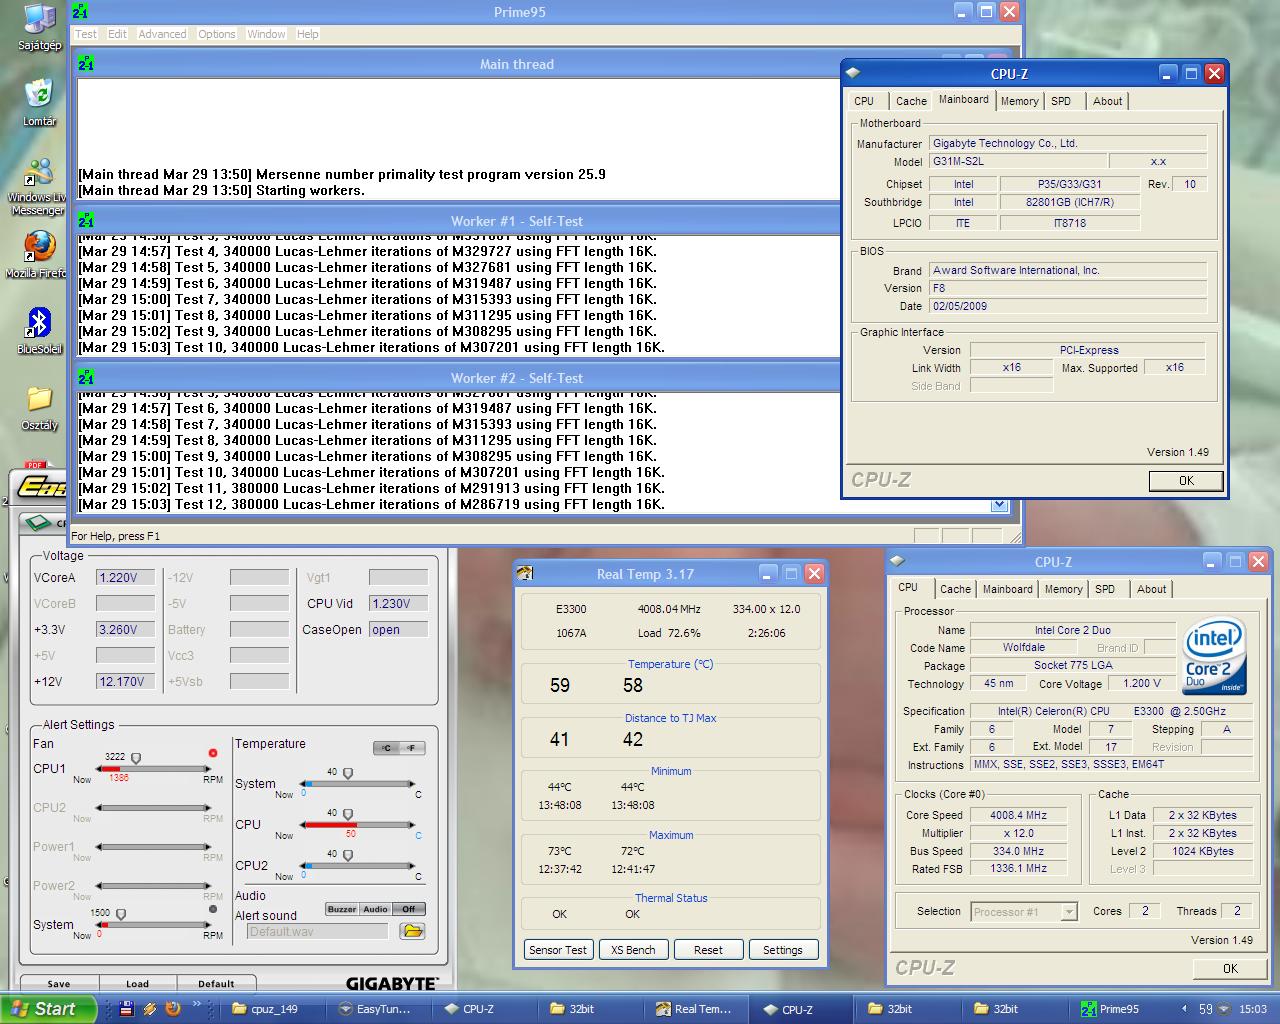Click the Start button
The height and width of the screenshot is (1024, 1280).
(x=49, y=1009)
